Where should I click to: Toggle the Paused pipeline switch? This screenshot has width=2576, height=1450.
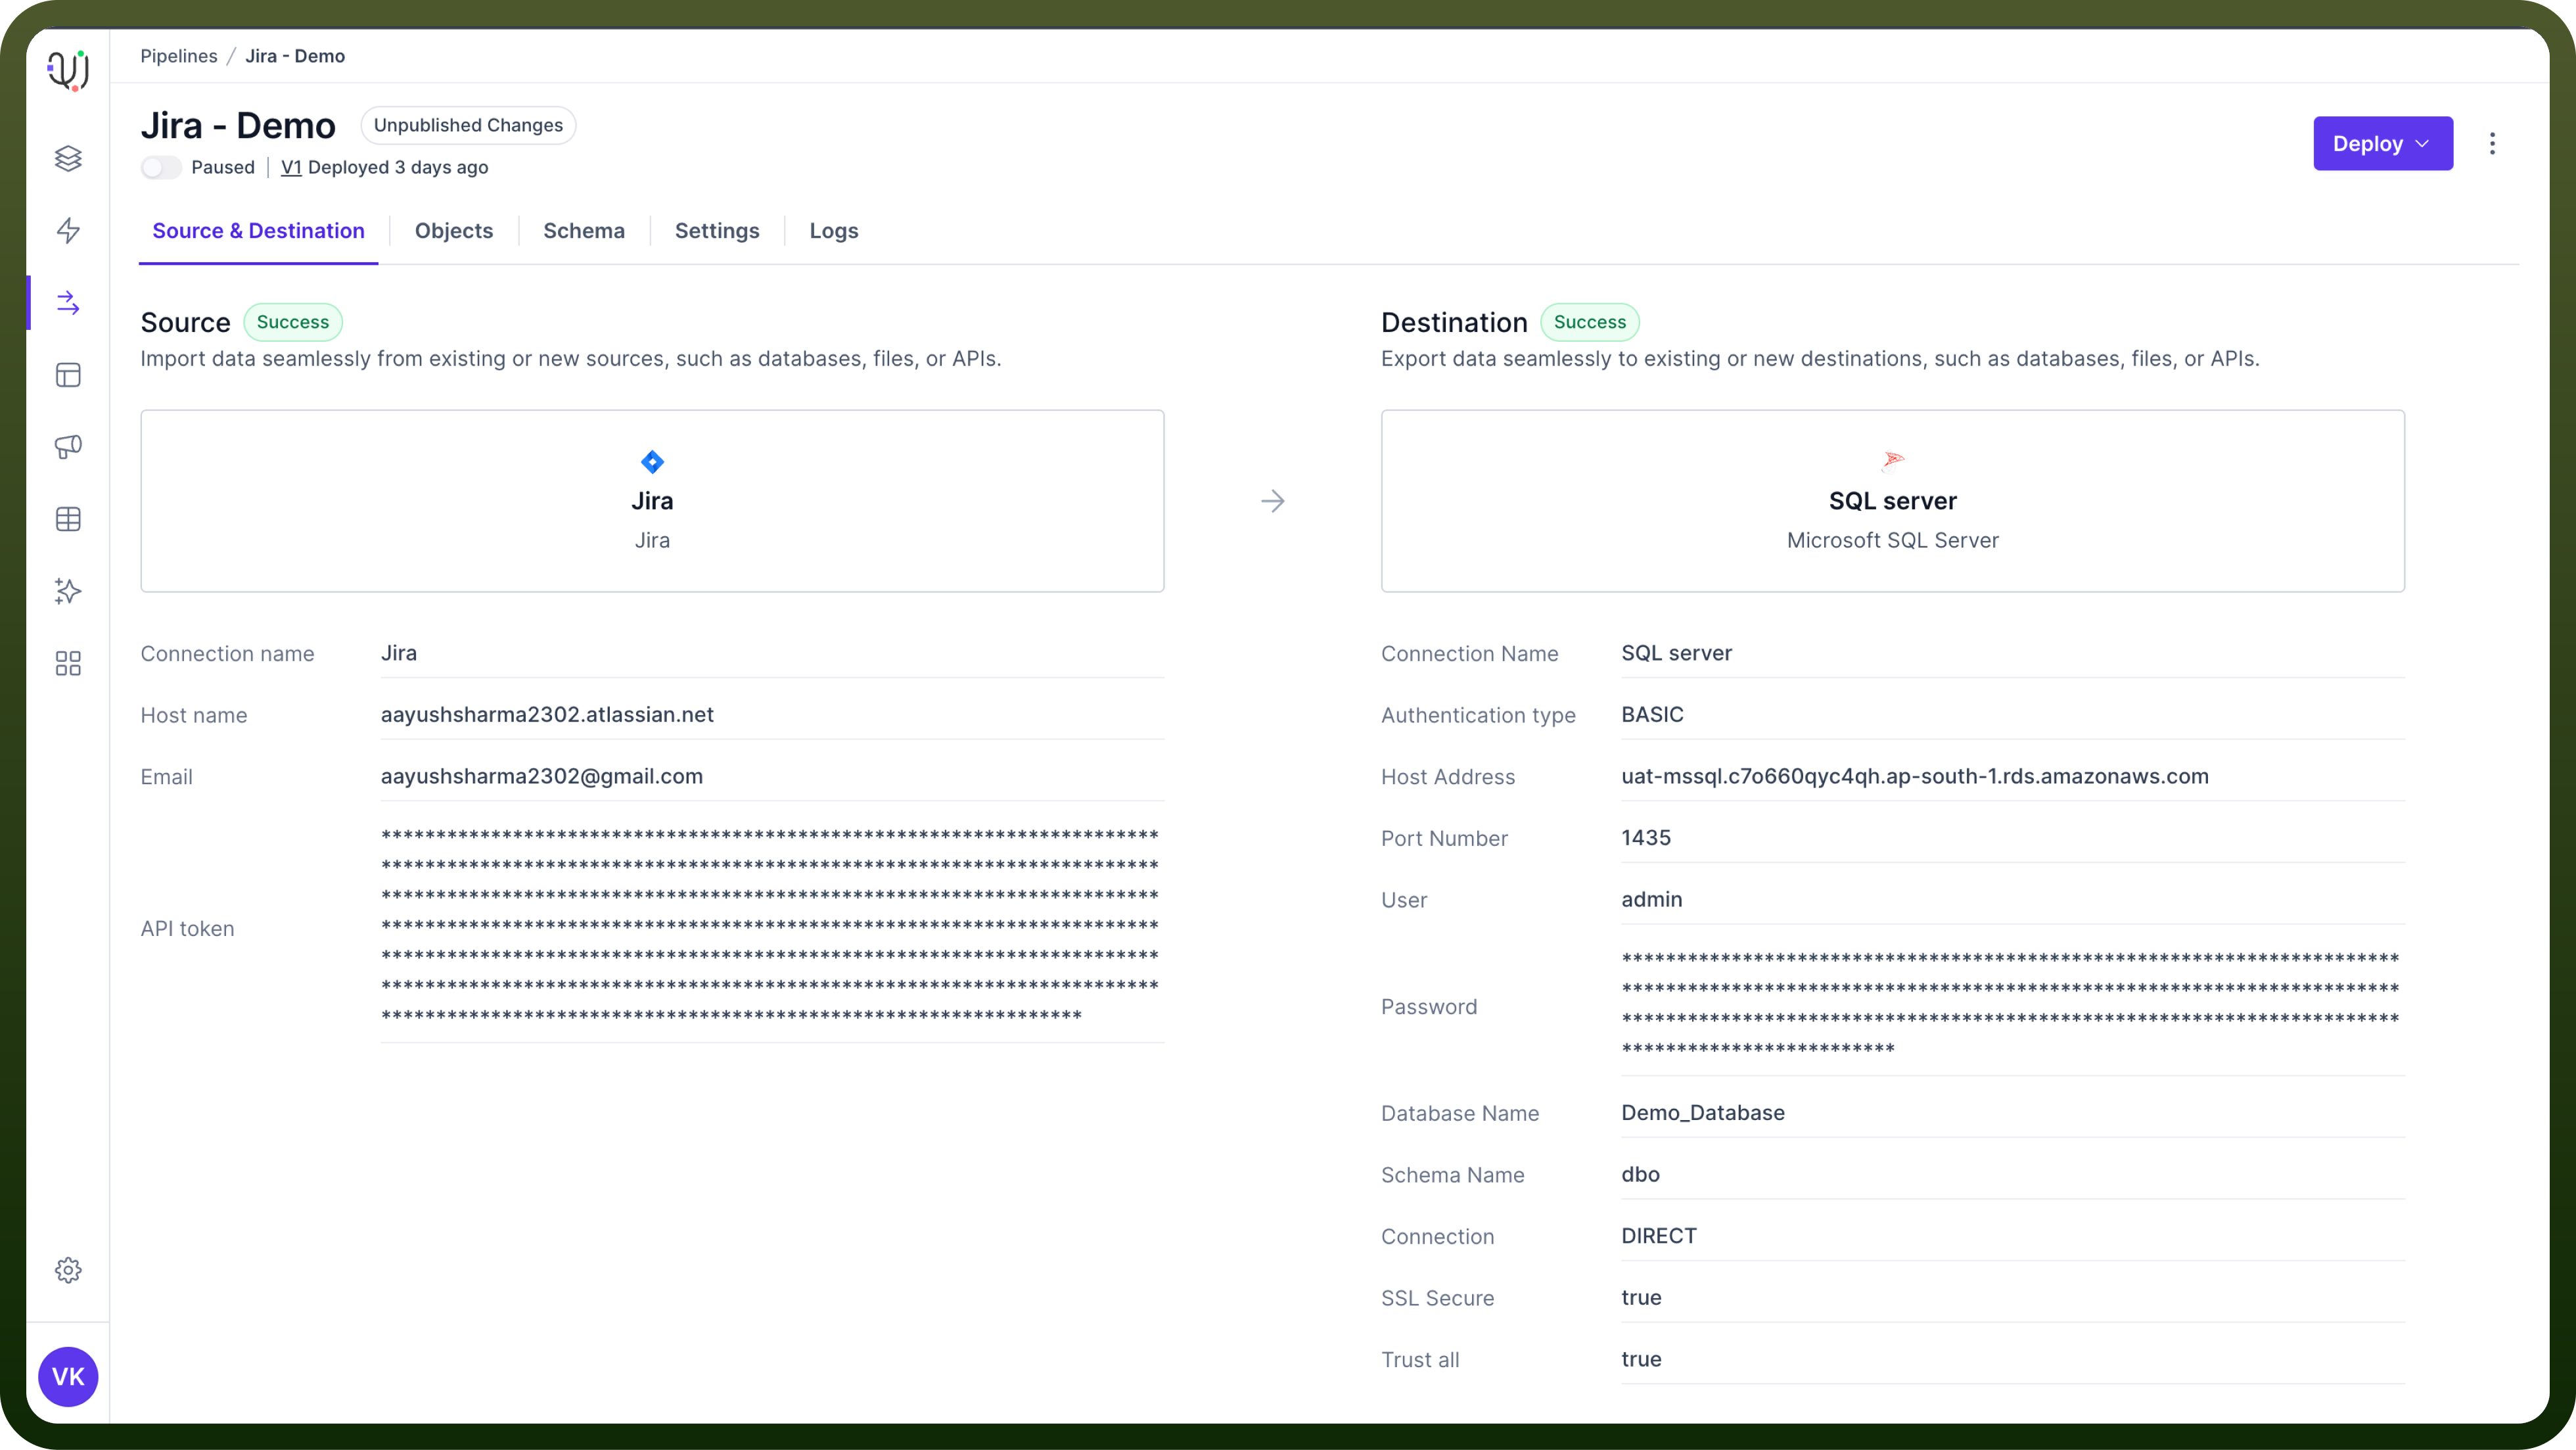click(x=160, y=167)
